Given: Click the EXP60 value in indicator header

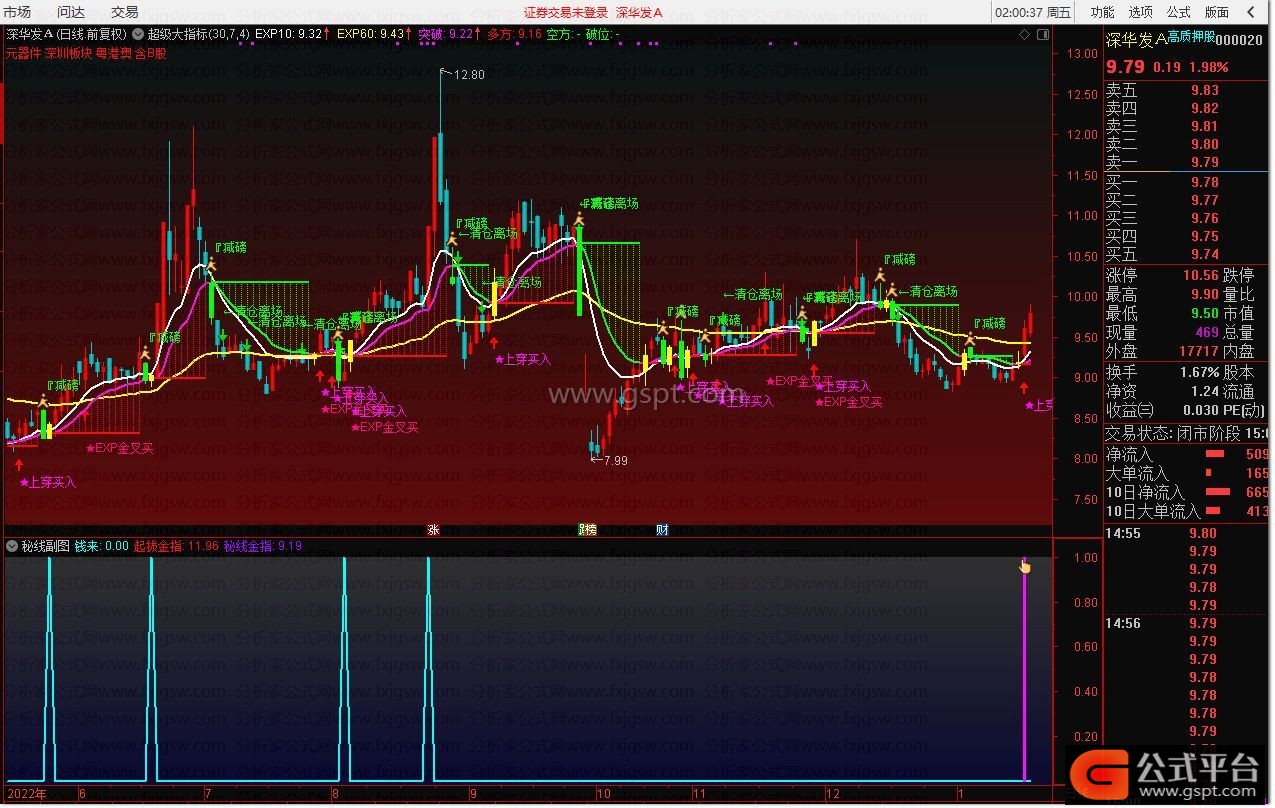Looking at the screenshot, I should [x=391, y=33].
